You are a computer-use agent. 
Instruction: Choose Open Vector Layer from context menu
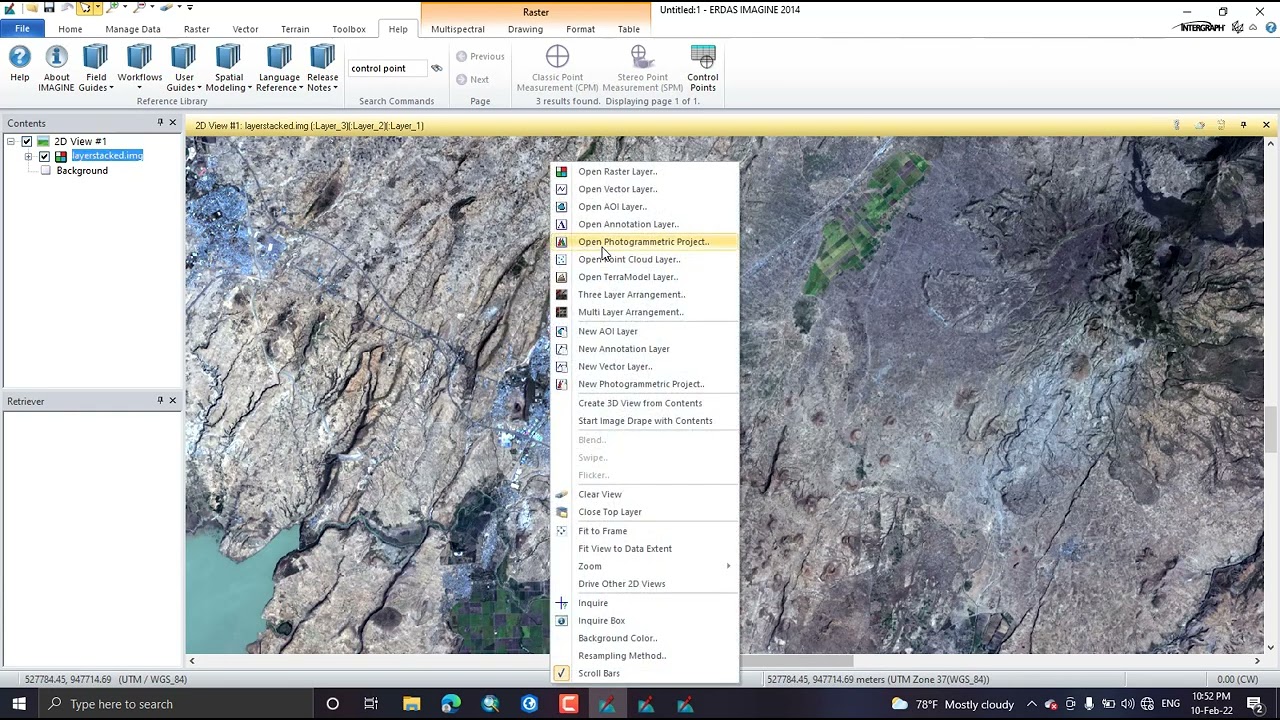pyautogui.click(x=645, y=189)
